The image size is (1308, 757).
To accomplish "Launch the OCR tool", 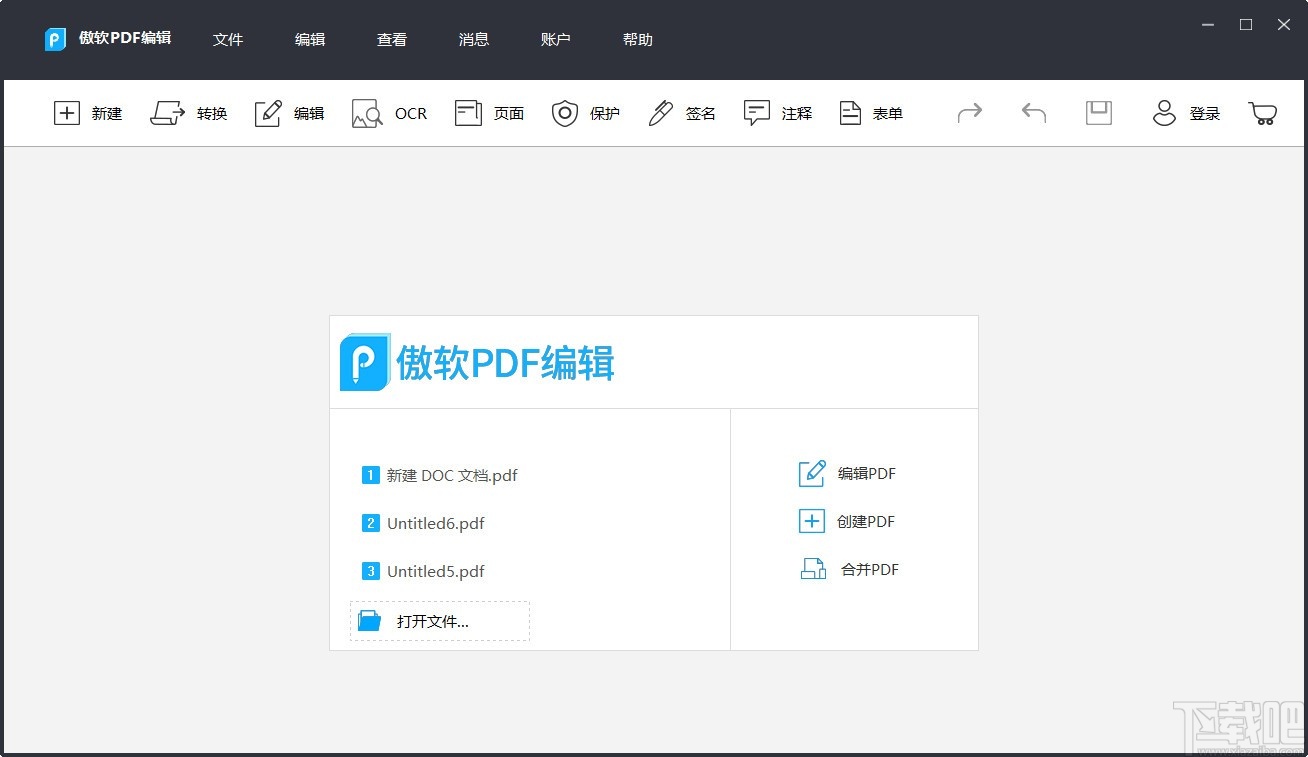I will point(389,113).
